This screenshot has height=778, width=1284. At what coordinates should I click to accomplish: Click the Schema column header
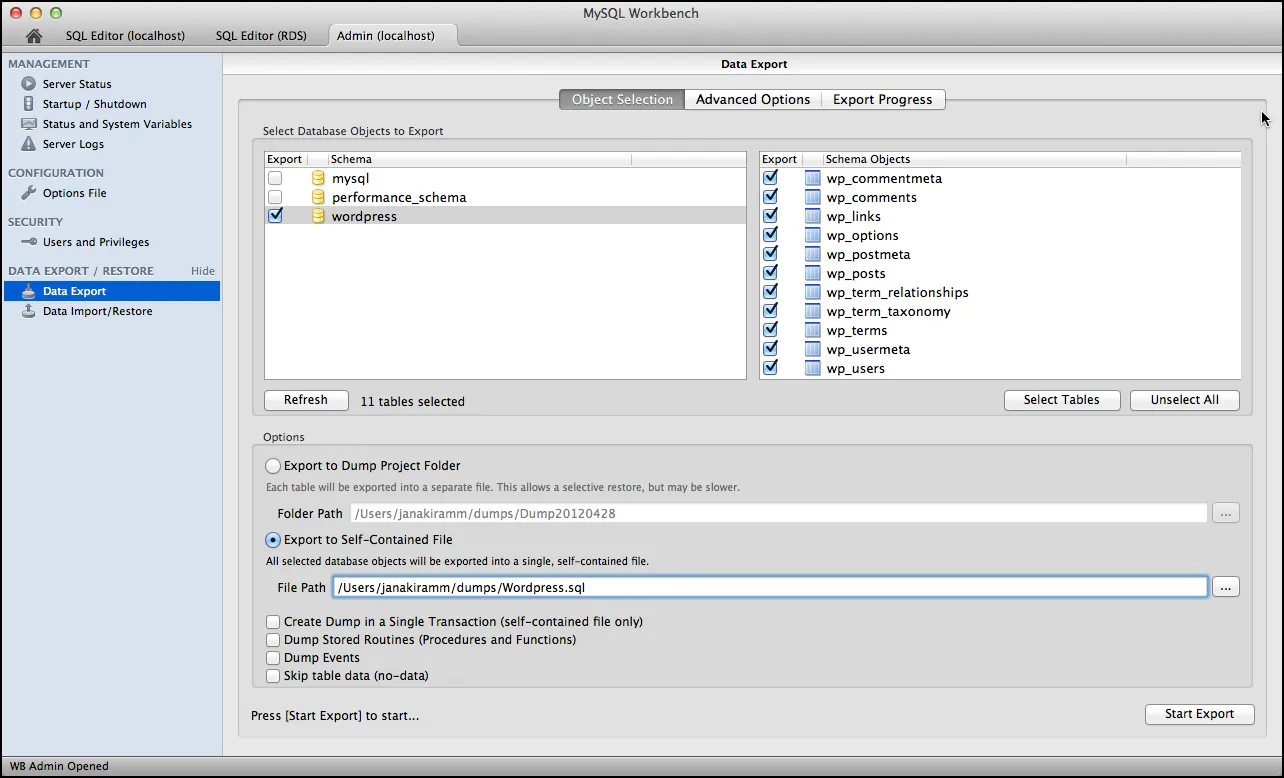click(x=479, y=159)
